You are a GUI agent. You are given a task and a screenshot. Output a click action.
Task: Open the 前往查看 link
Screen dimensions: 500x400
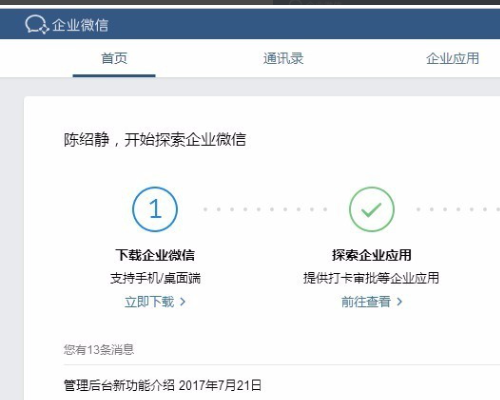(x=372, y=302)
